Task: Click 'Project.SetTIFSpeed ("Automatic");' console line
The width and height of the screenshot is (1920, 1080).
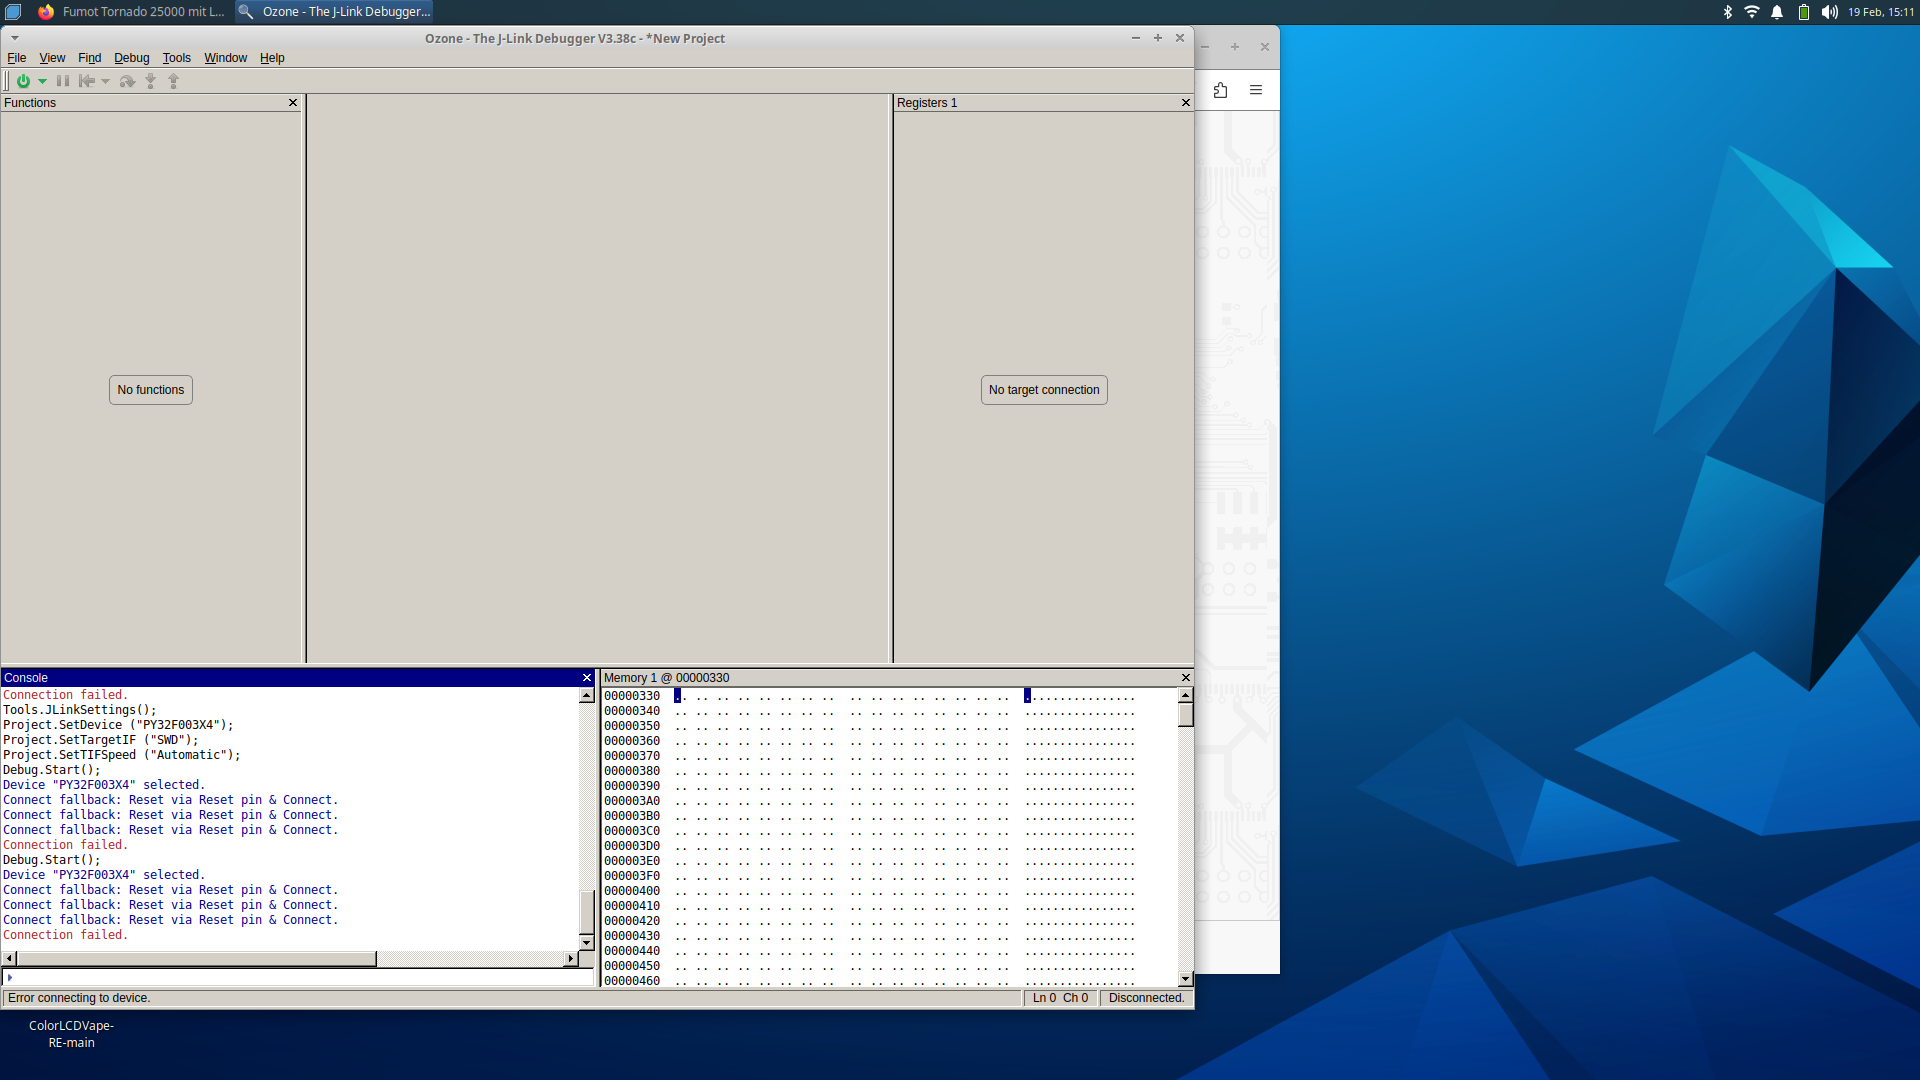Action: (x=122, y=755)
